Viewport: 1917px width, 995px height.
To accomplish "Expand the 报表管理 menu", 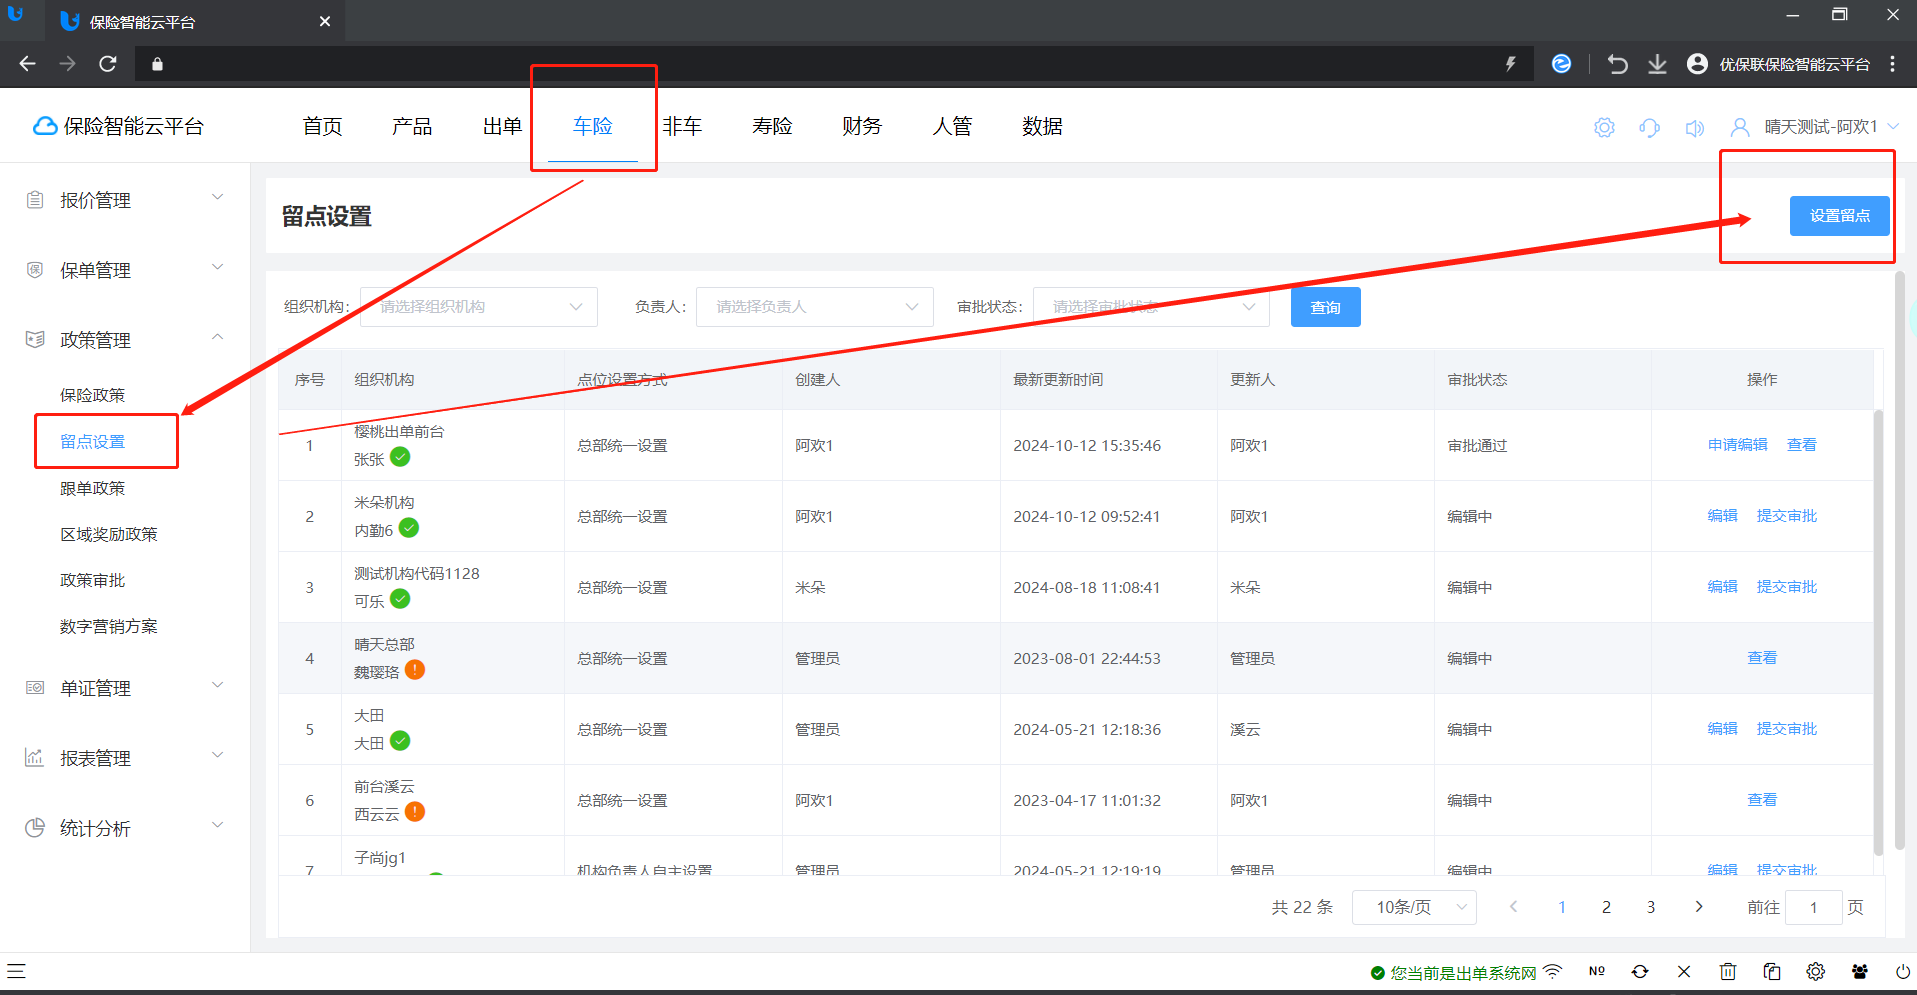I will click(x=217, y=755).
